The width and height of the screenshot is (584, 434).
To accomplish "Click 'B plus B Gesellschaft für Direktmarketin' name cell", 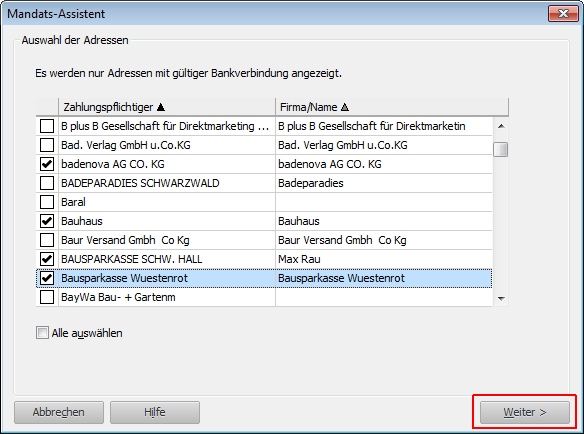I will 384,126.
